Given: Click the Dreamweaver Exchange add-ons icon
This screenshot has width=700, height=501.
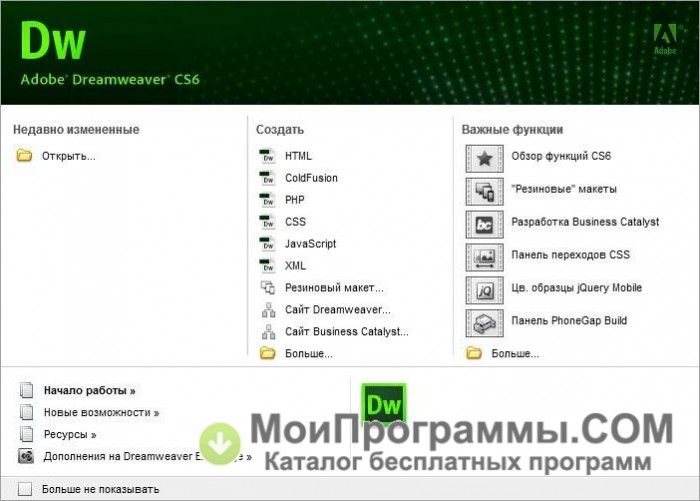Looking at the screenshot, I should click(26, 456).
